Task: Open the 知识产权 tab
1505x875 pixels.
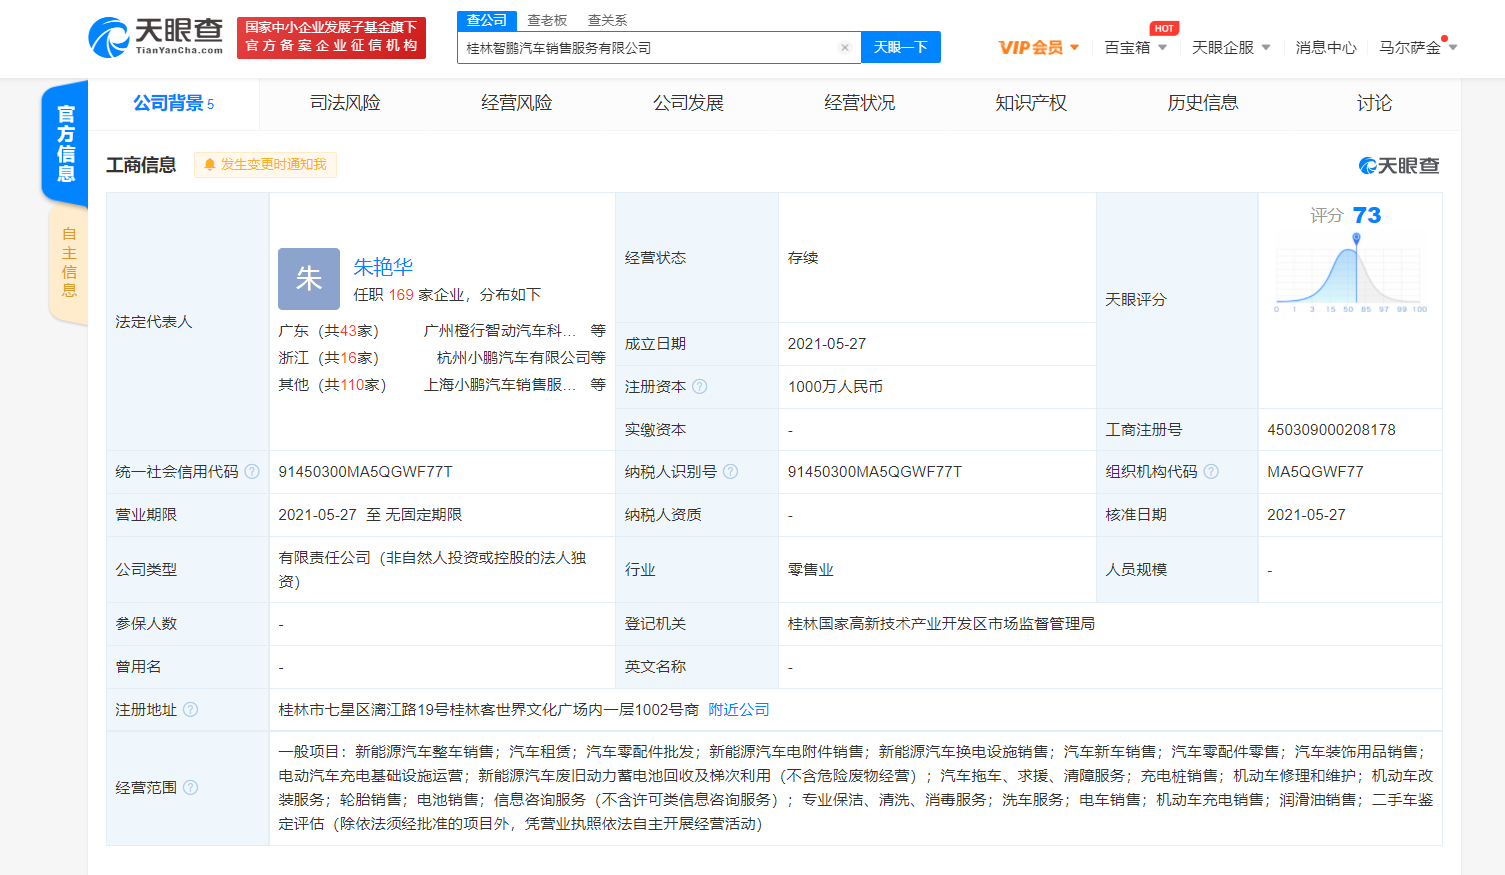Action: point(1031,104)
